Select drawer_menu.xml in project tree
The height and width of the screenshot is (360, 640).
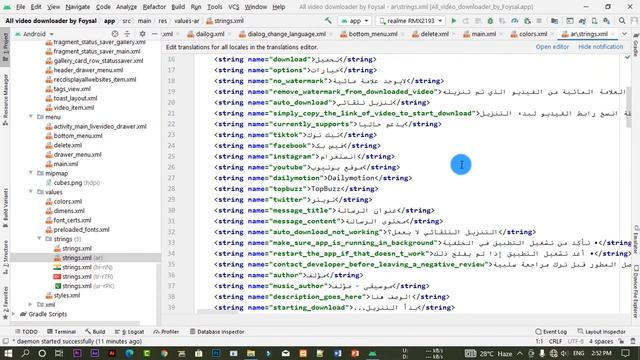point(73,154)
